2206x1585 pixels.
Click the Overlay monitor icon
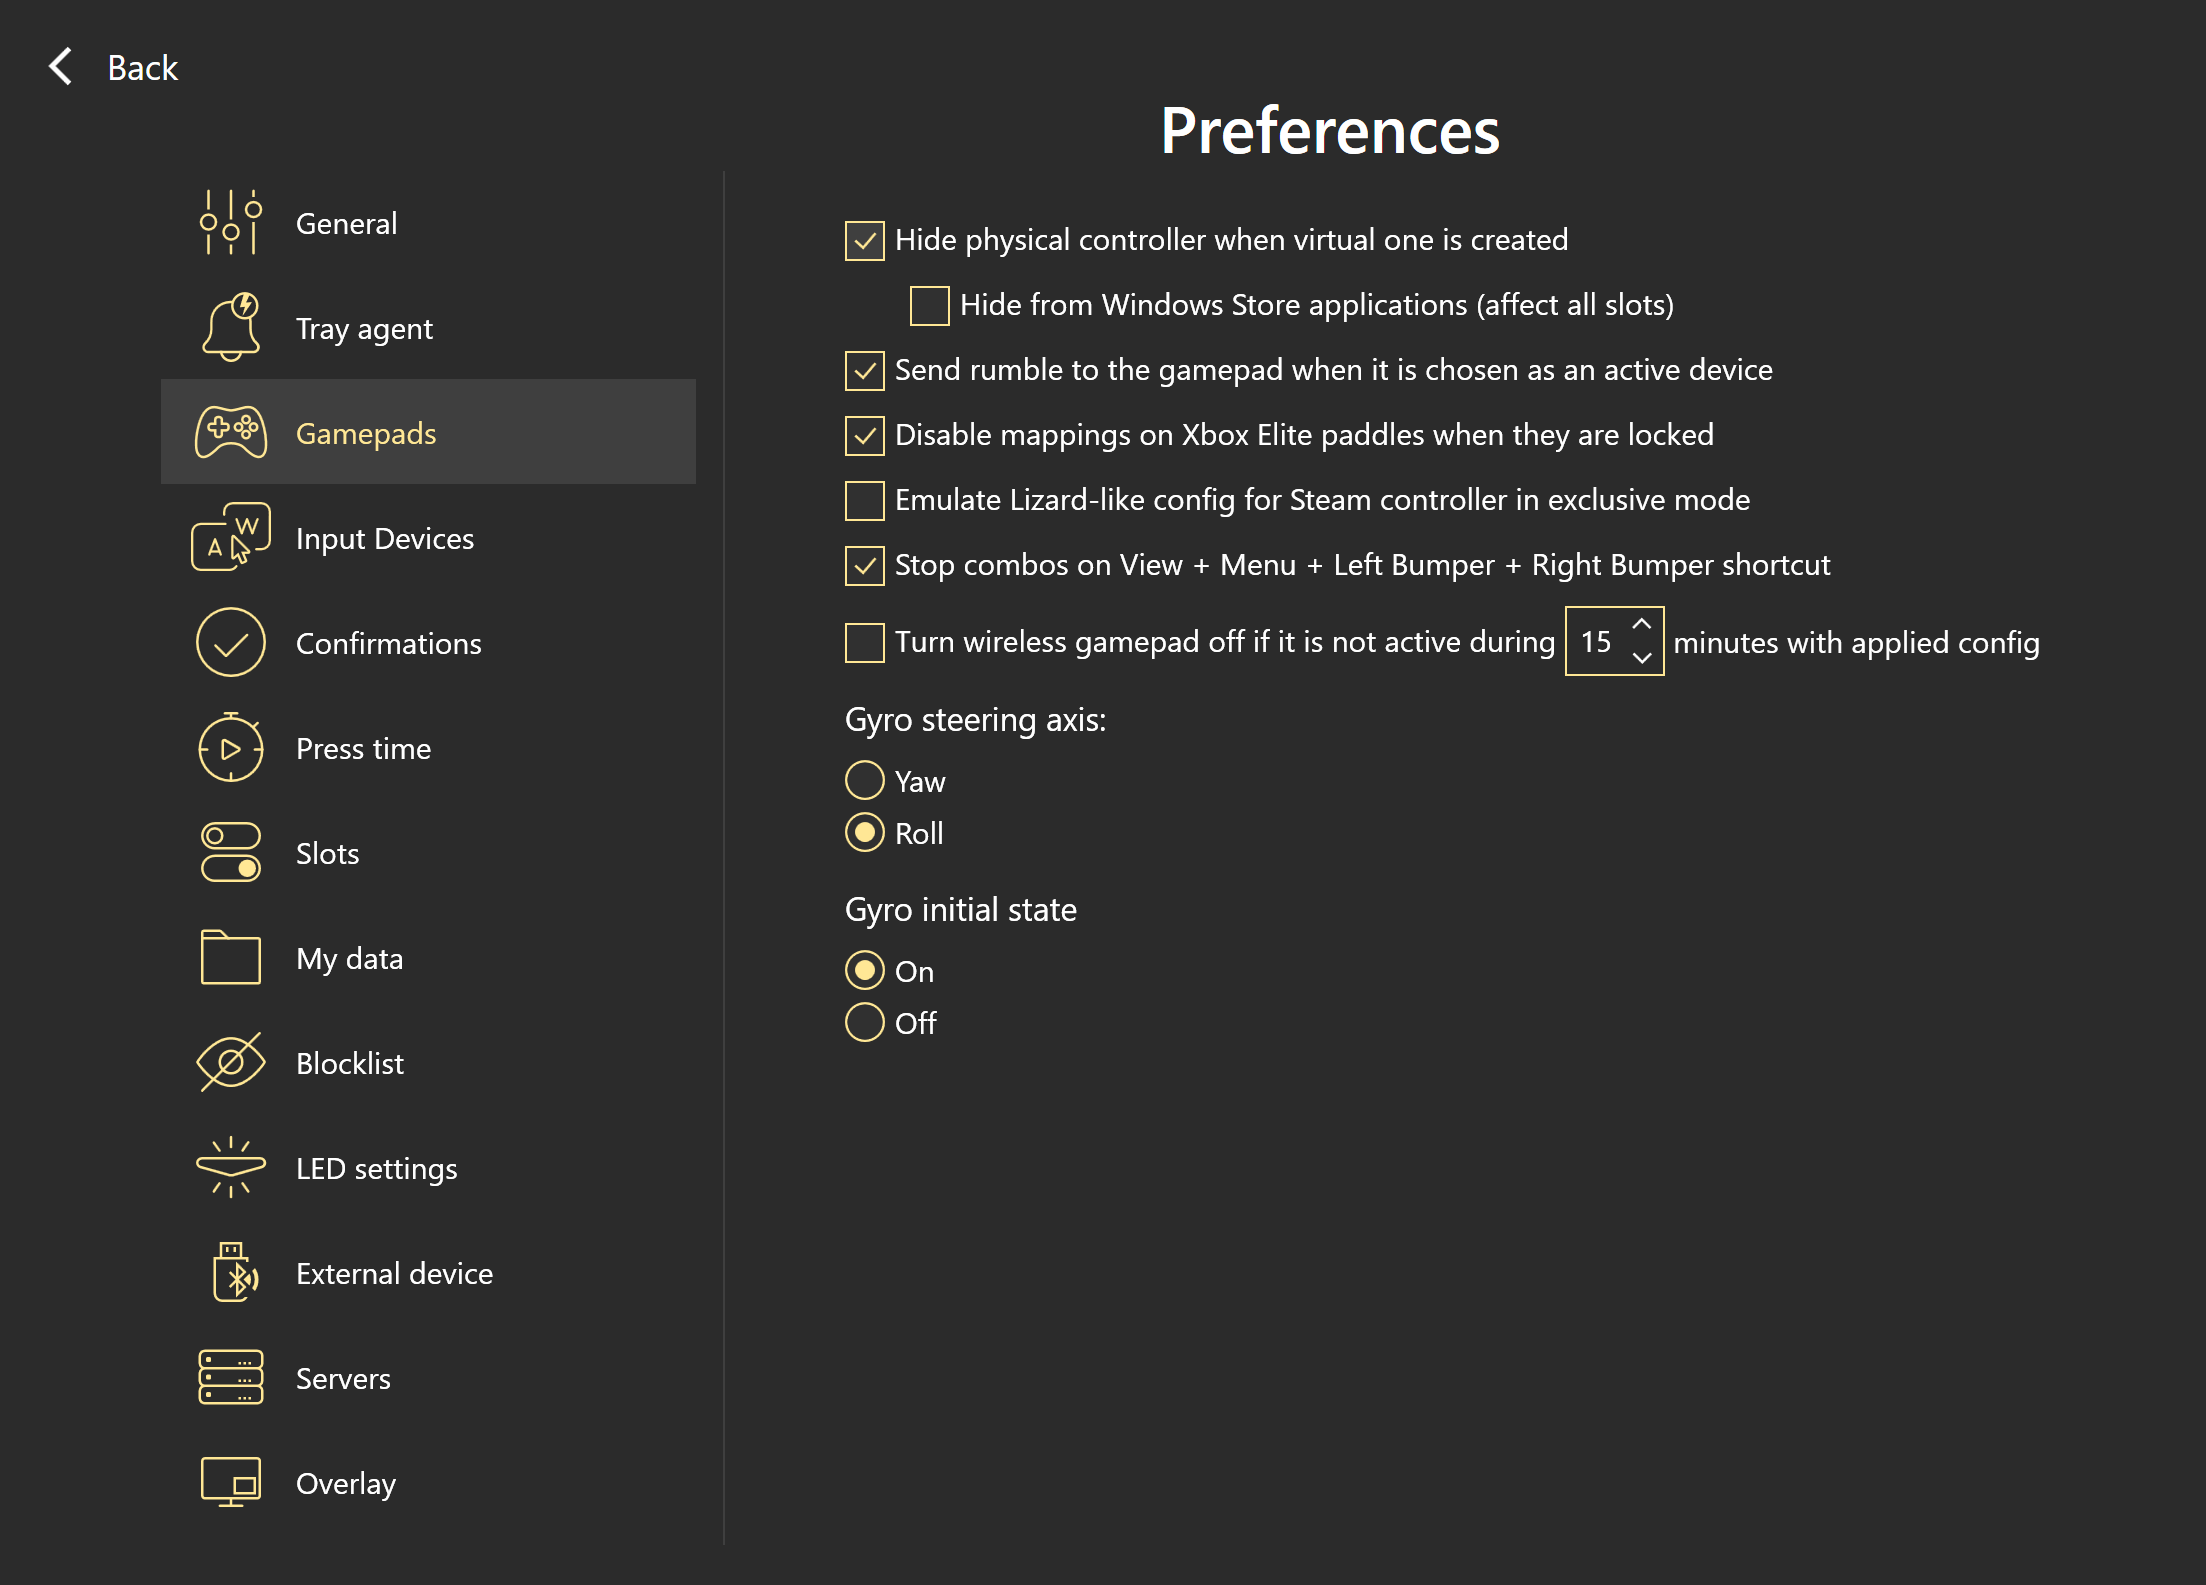pos(231,1482)
